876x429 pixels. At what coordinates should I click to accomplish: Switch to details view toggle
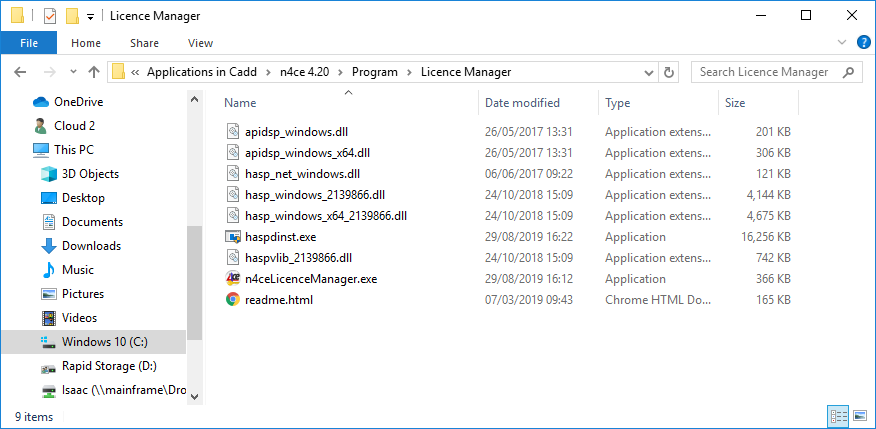837,416
